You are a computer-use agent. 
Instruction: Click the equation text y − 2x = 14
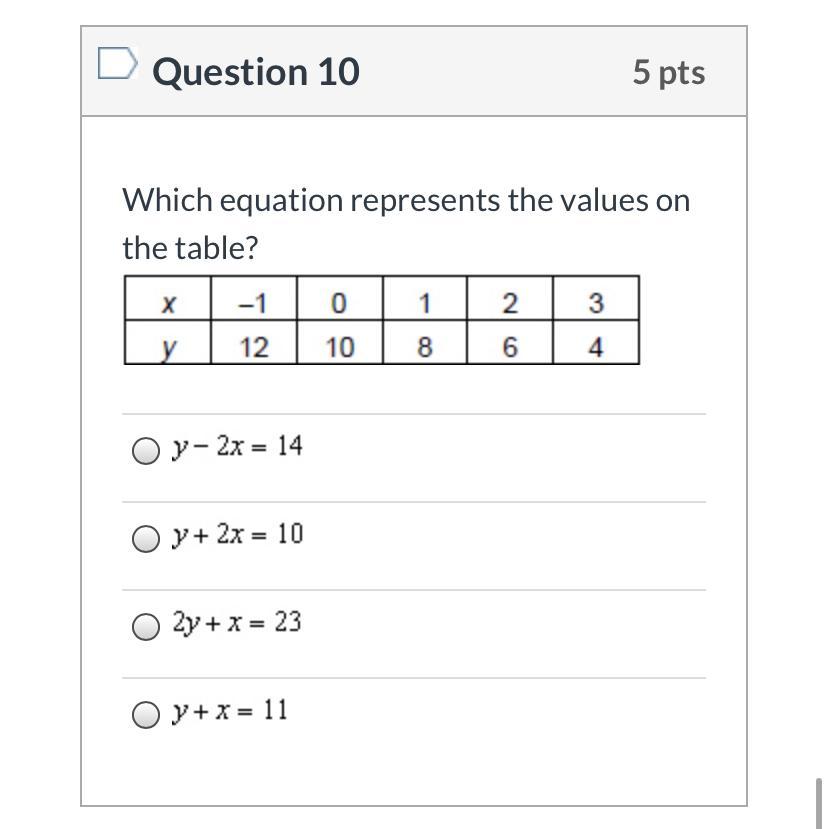point(237,446)
